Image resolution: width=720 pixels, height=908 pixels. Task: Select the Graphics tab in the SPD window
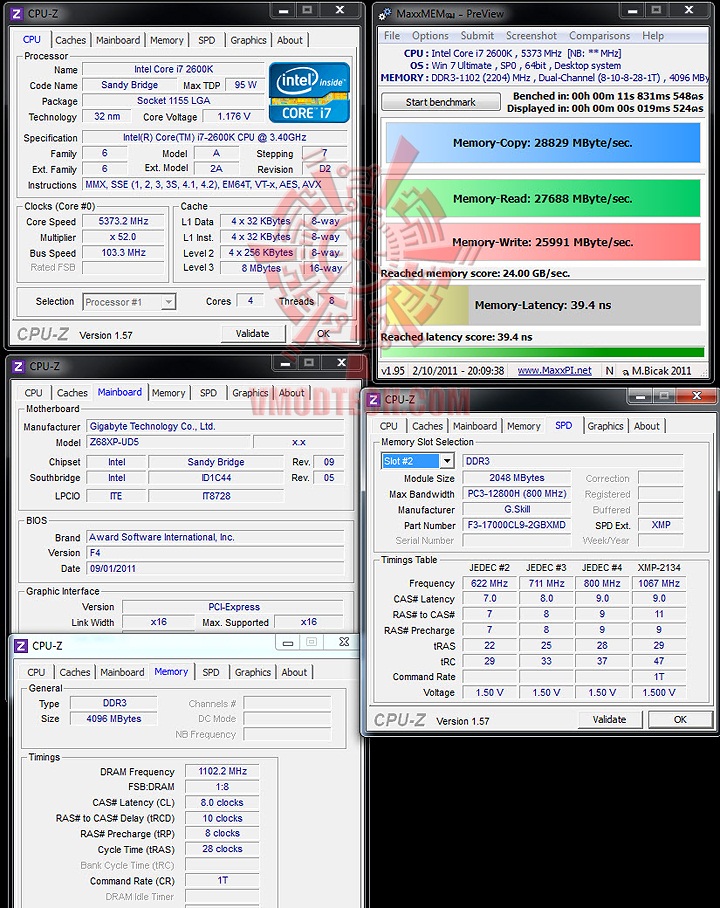click(605, 426)
